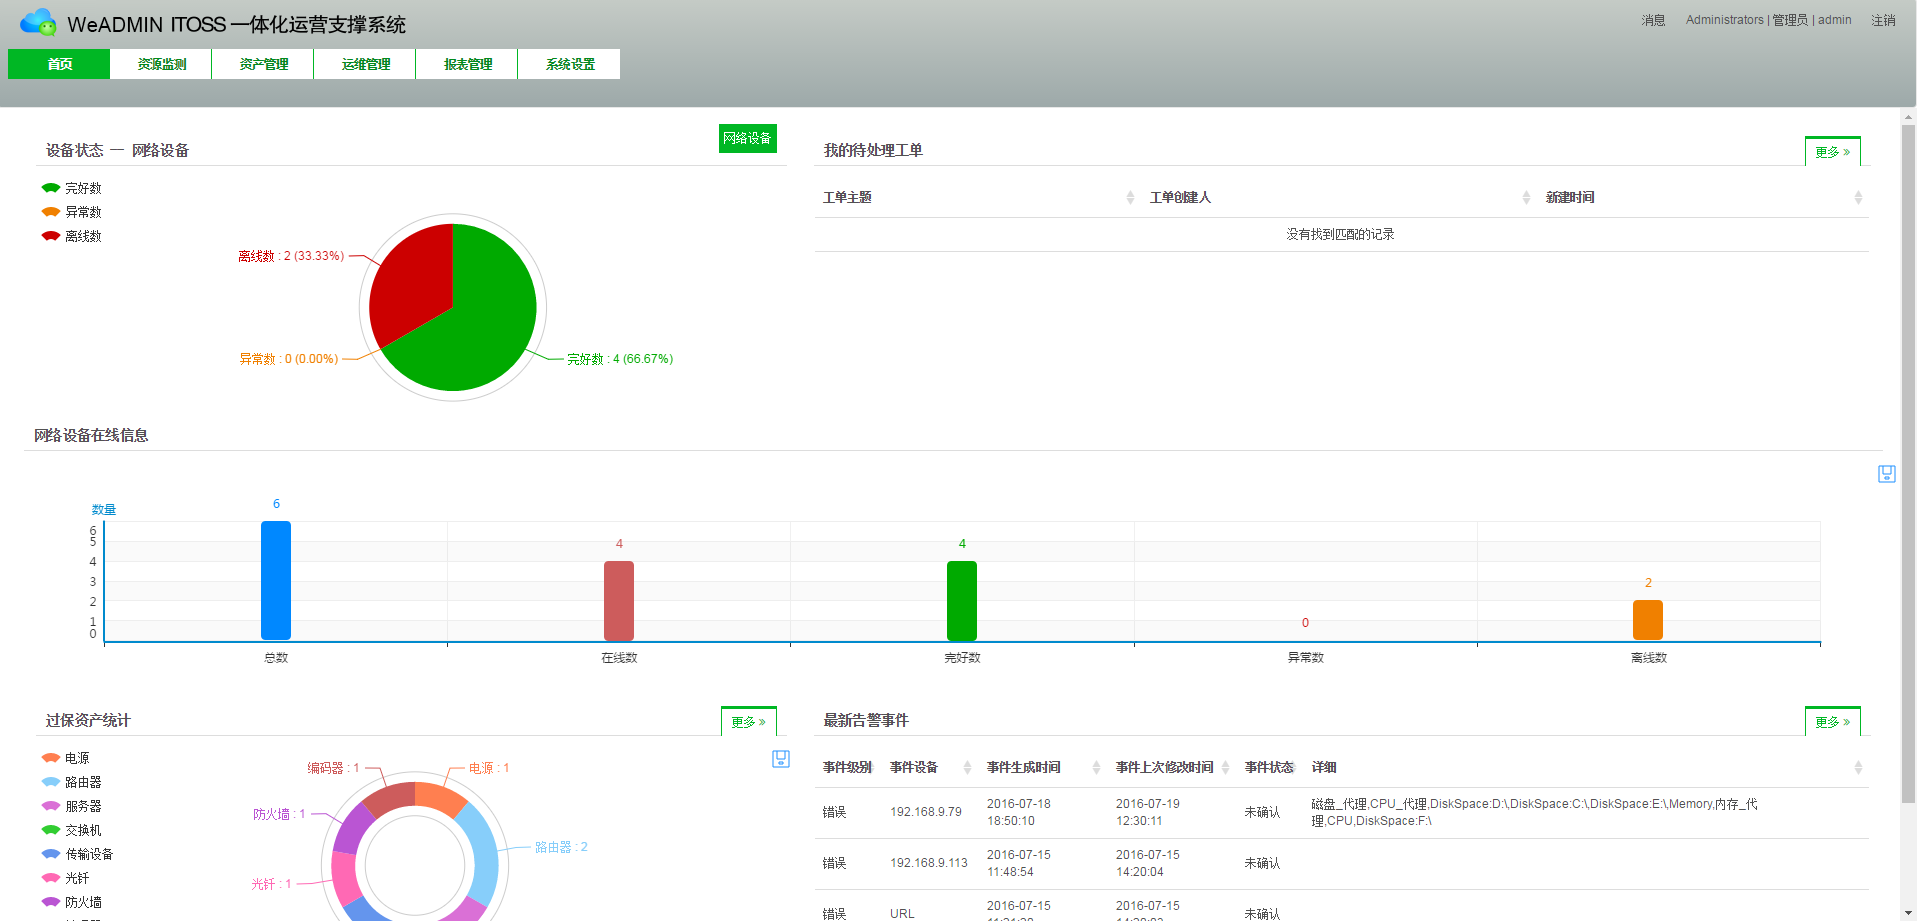Click the green 网络设备 button
Viewport: 1917px width, 921px height.
click(x=748, y=138)
